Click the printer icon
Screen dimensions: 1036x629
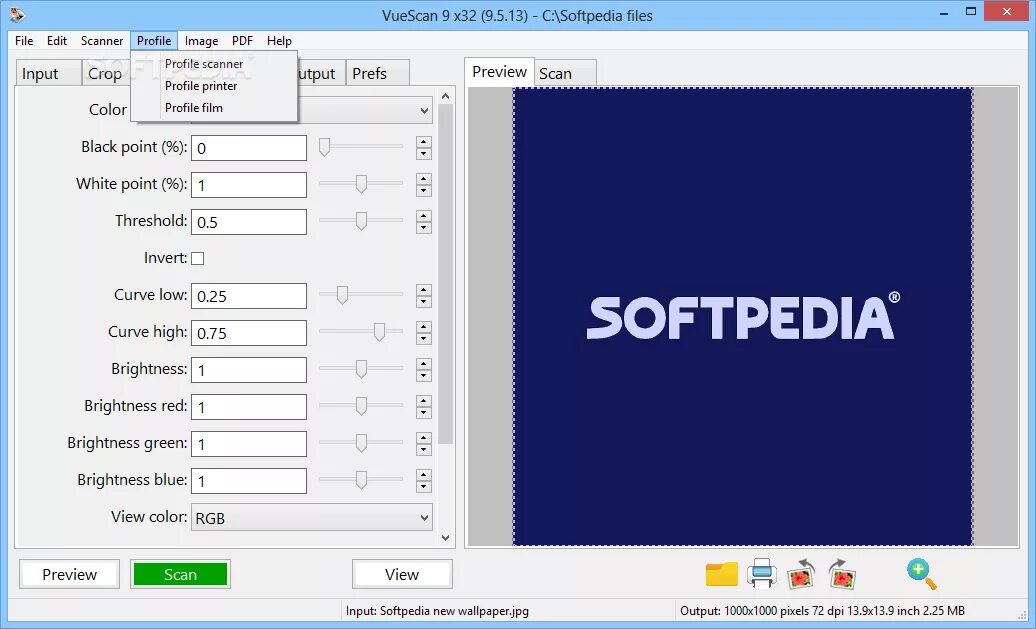pos(762,573)
